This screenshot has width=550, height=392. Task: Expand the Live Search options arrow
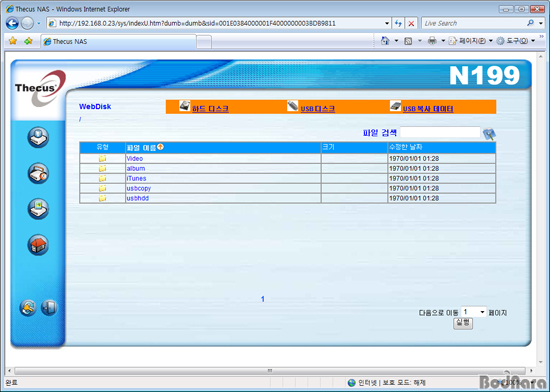tap(541, 23)
